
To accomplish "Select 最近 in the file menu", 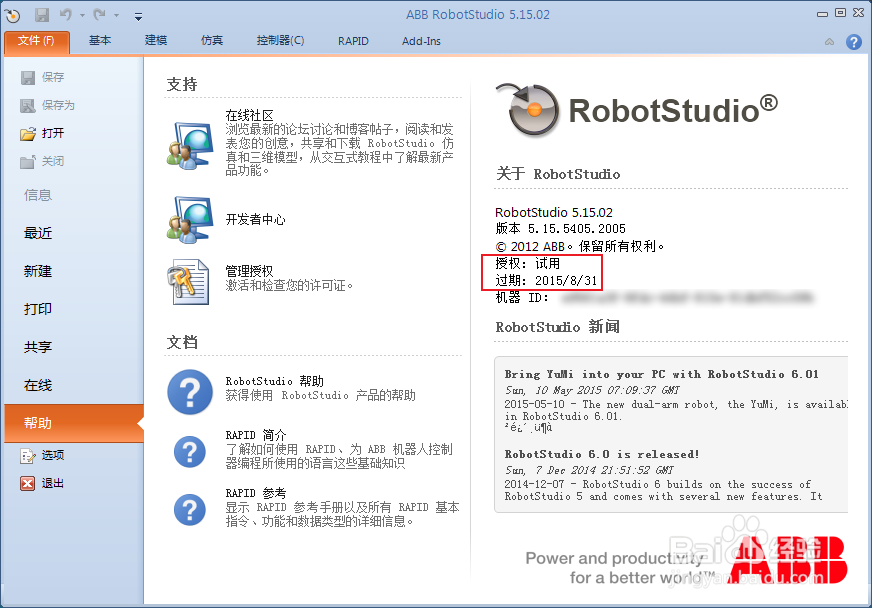I will coord(38,233).
